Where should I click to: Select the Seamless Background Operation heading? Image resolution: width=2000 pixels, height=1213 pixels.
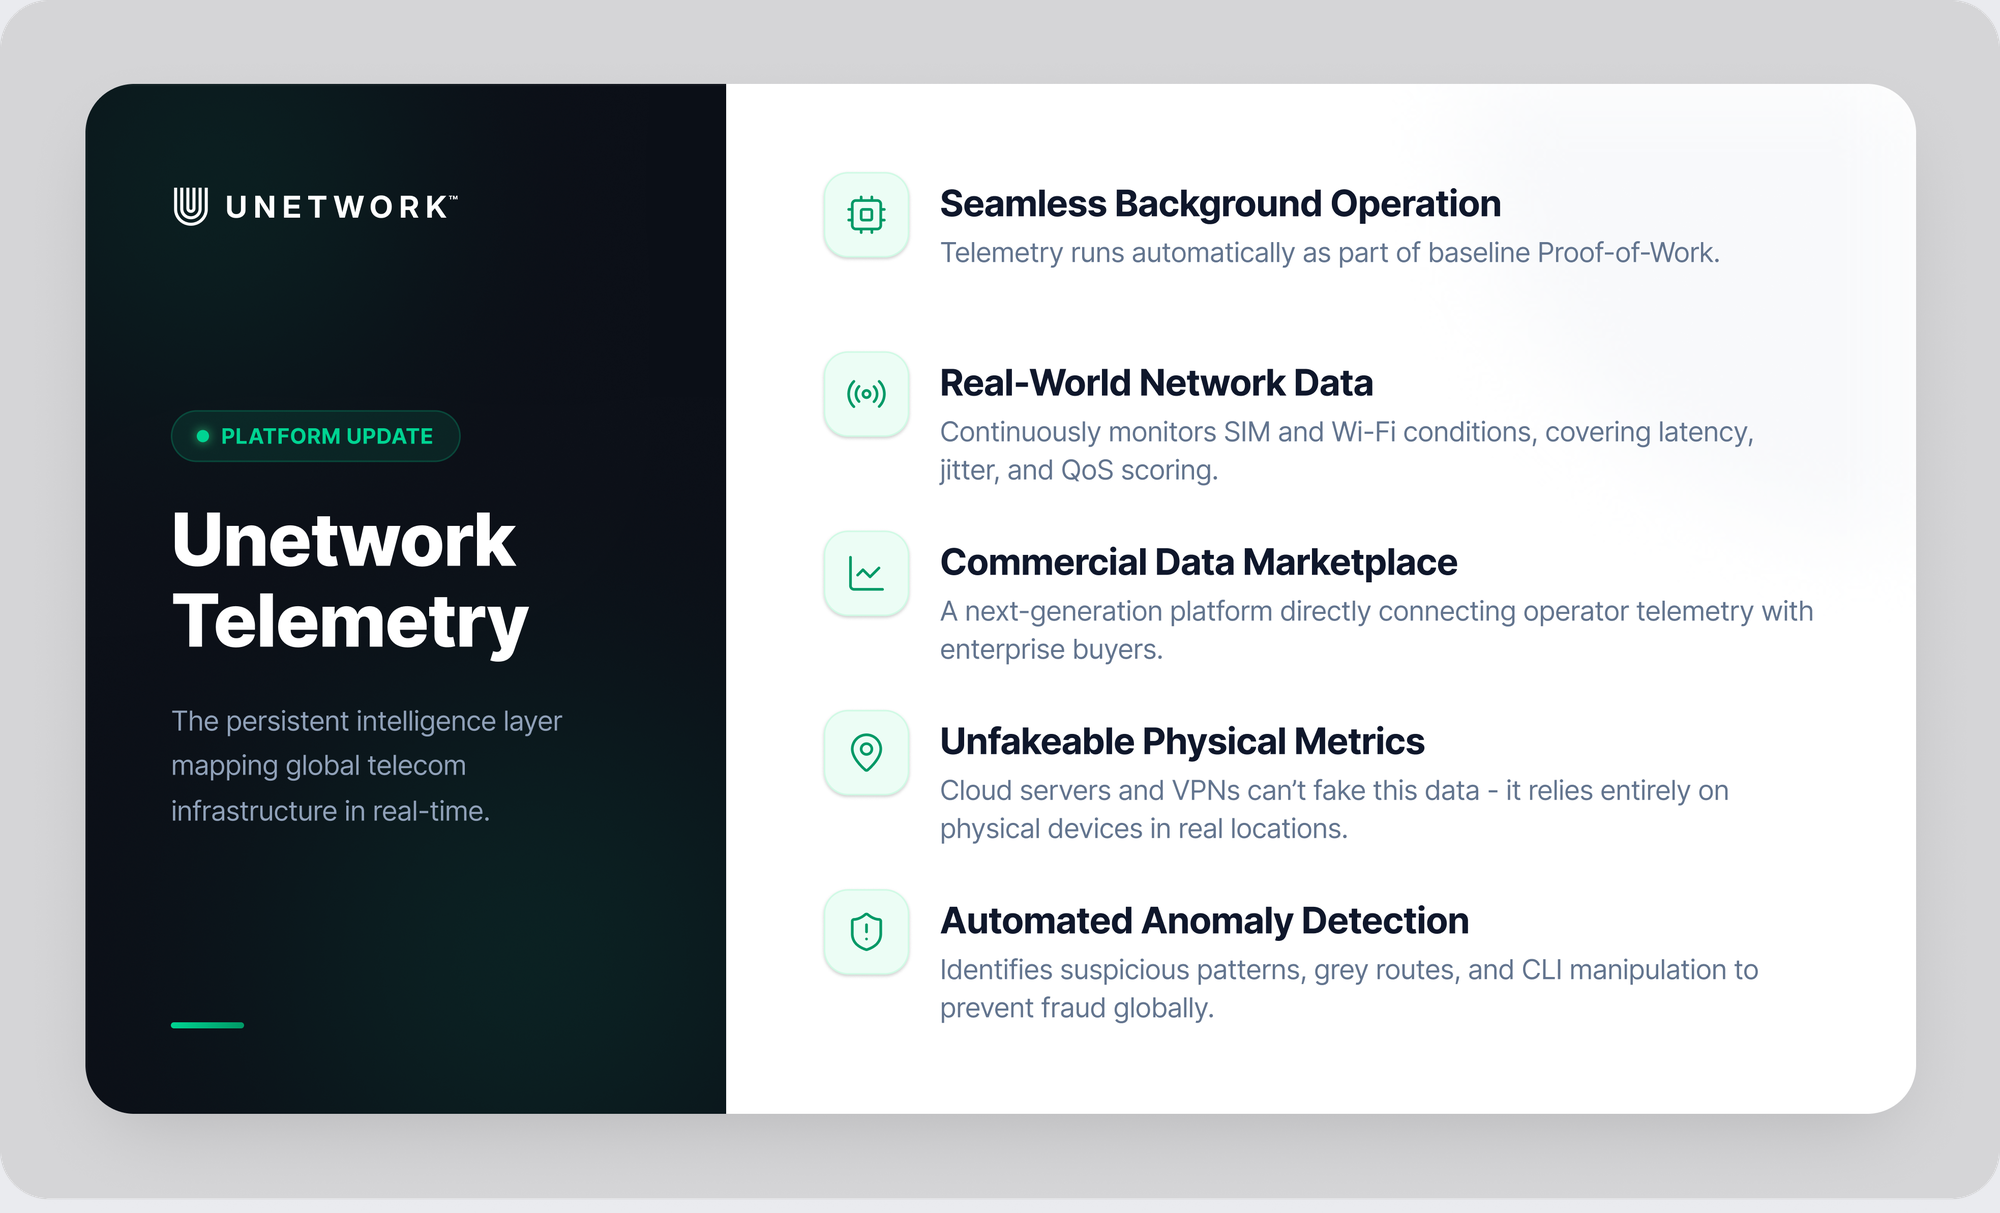click(x=1220, y=204)
